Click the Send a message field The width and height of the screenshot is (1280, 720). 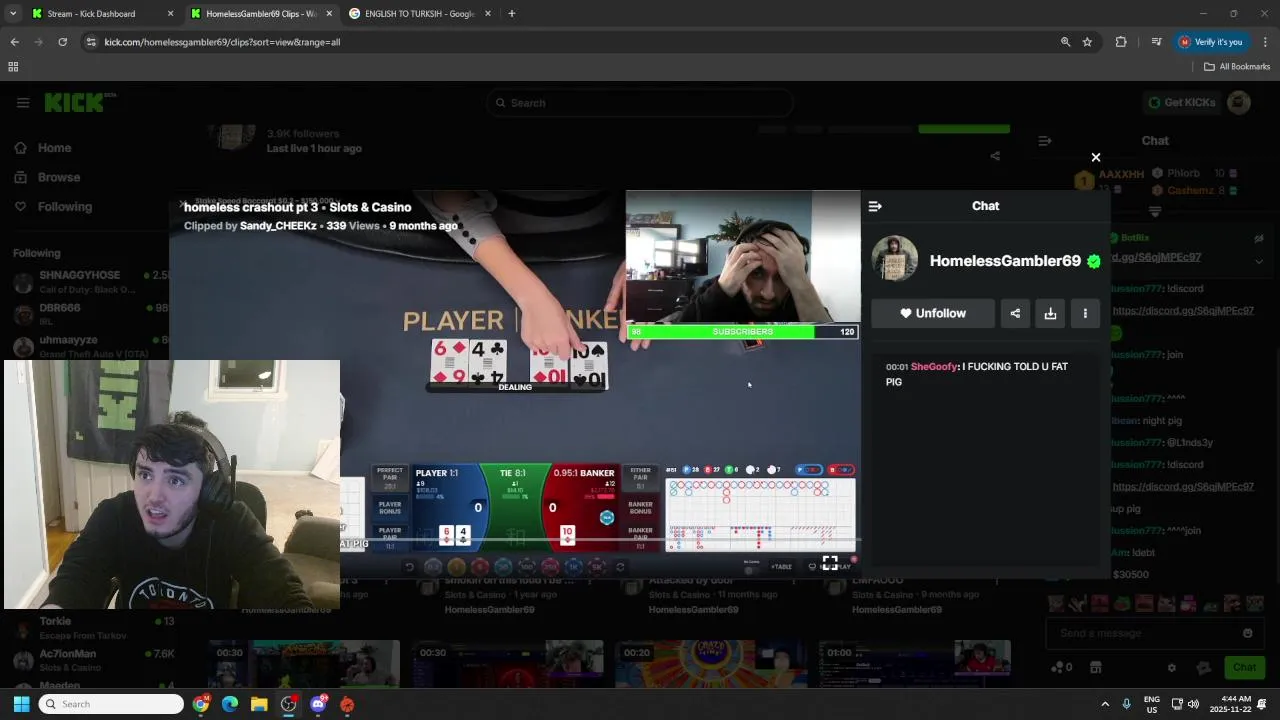(1145, 633)
